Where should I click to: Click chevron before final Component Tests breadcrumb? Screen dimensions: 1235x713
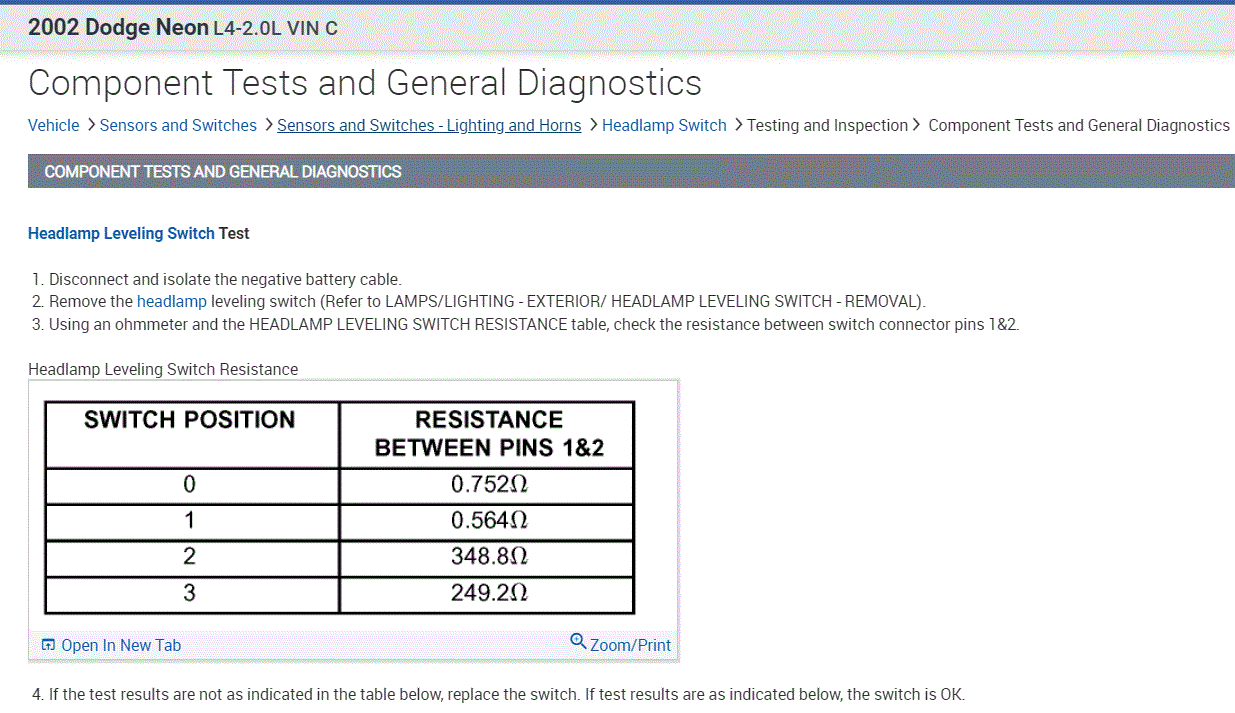click(916, 125)
